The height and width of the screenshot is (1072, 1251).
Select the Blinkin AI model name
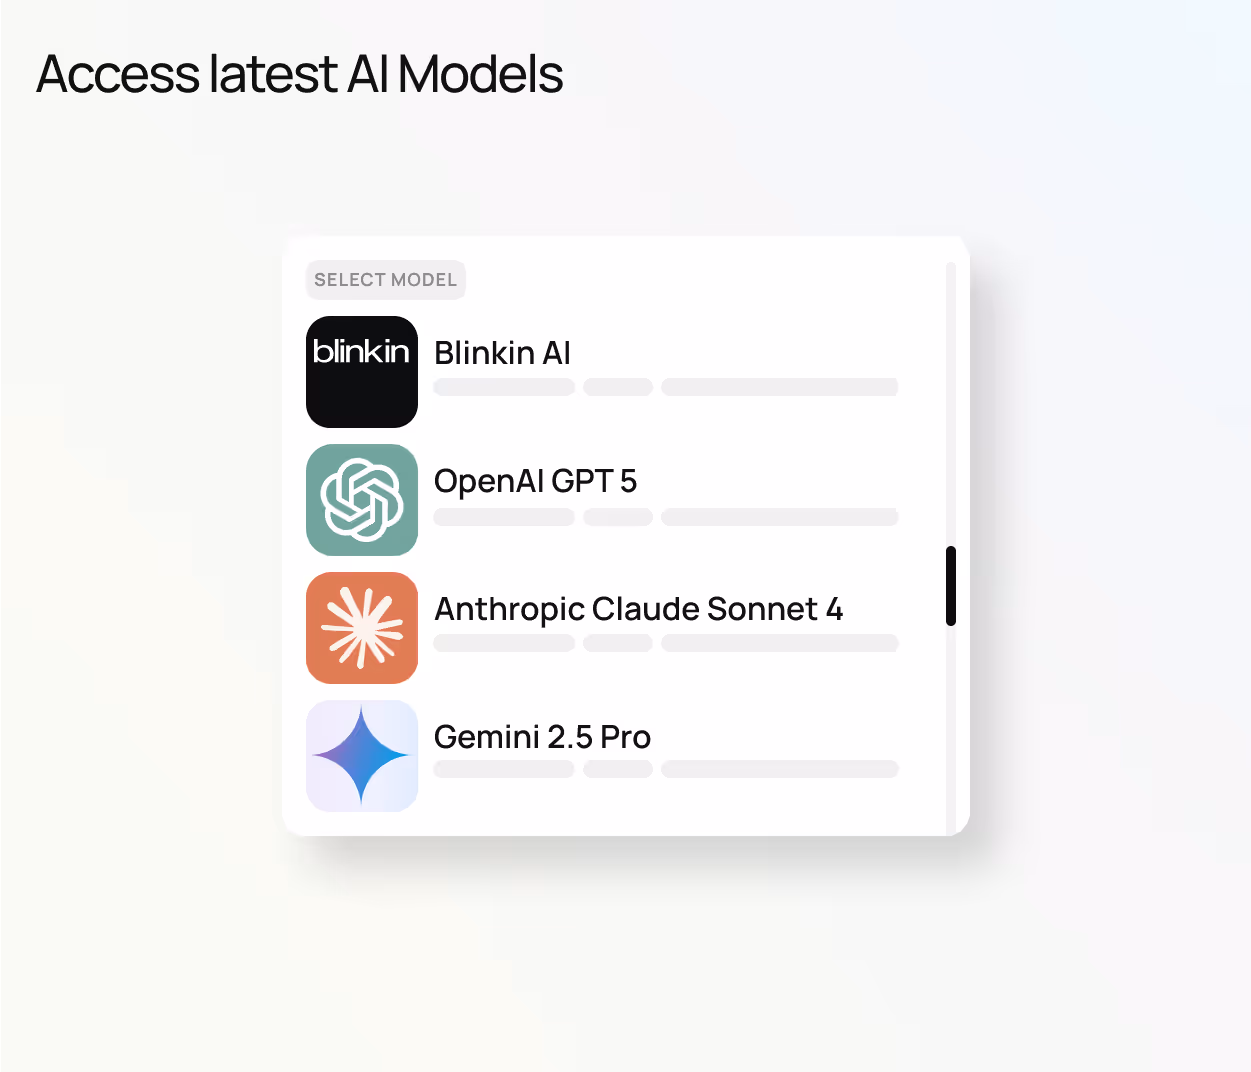pos(502,353)
